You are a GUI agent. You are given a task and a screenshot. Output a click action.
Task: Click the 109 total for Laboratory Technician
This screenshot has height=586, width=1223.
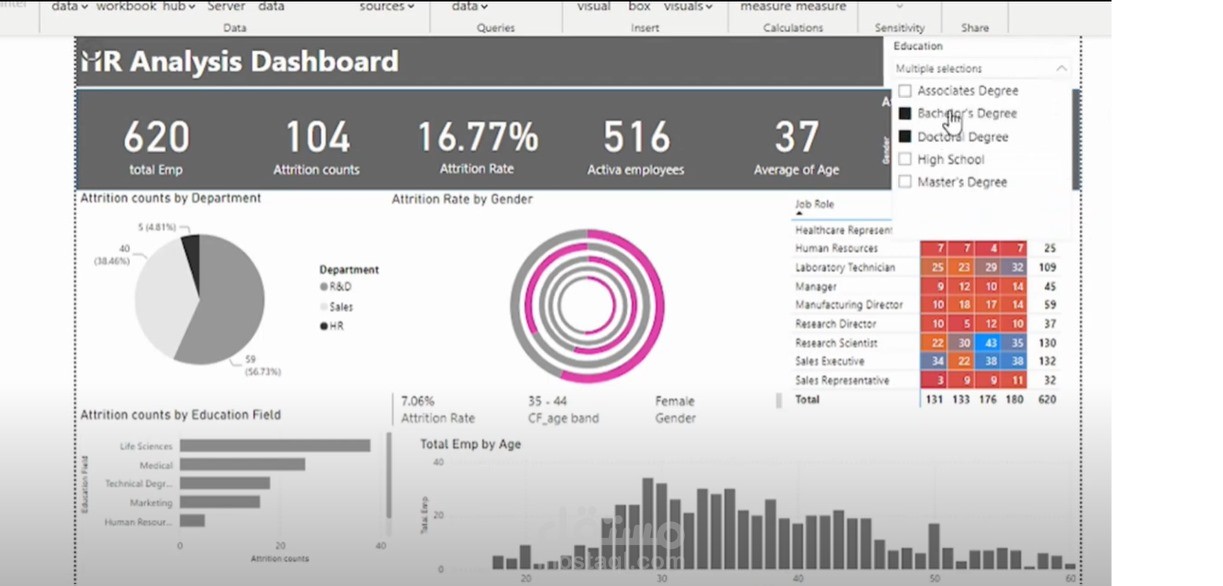(1047, 267)
